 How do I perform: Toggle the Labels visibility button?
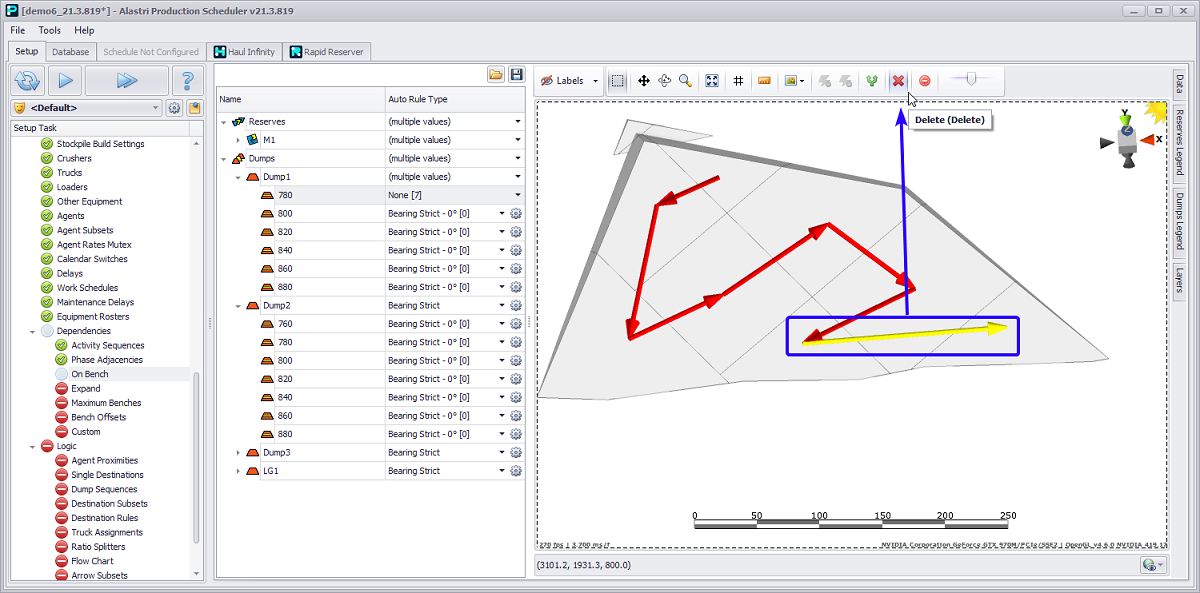coord(563,81)
